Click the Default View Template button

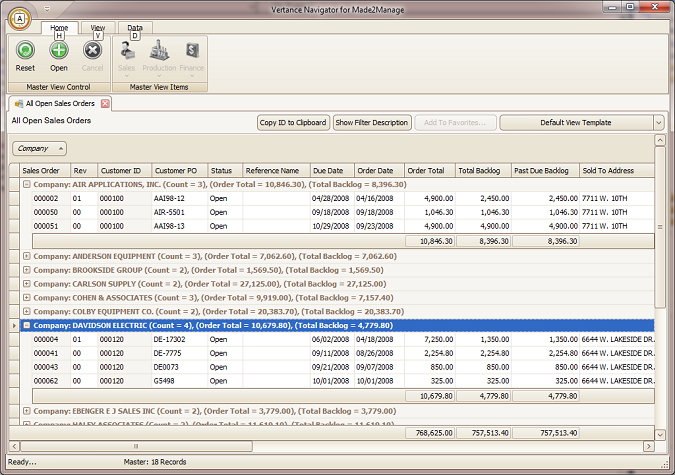pos(576,123)
